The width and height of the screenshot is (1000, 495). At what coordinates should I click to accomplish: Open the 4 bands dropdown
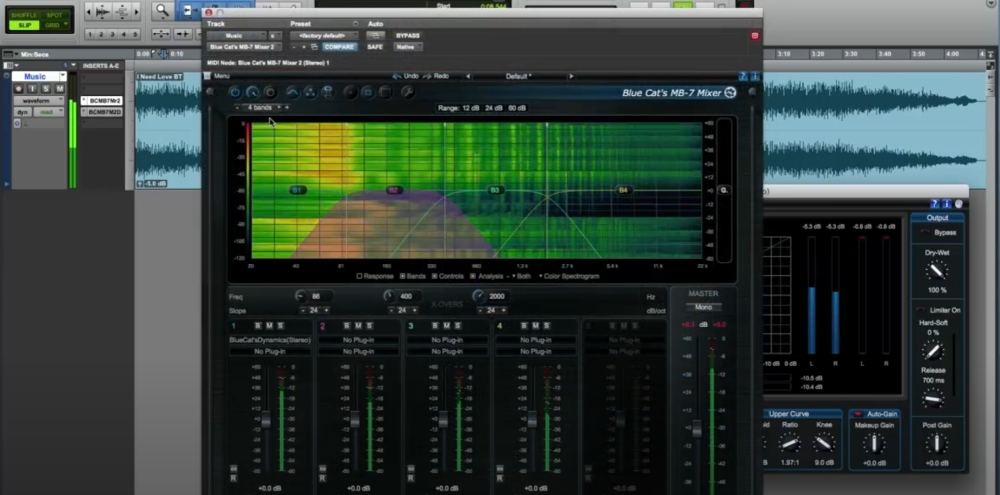point(261,108)
